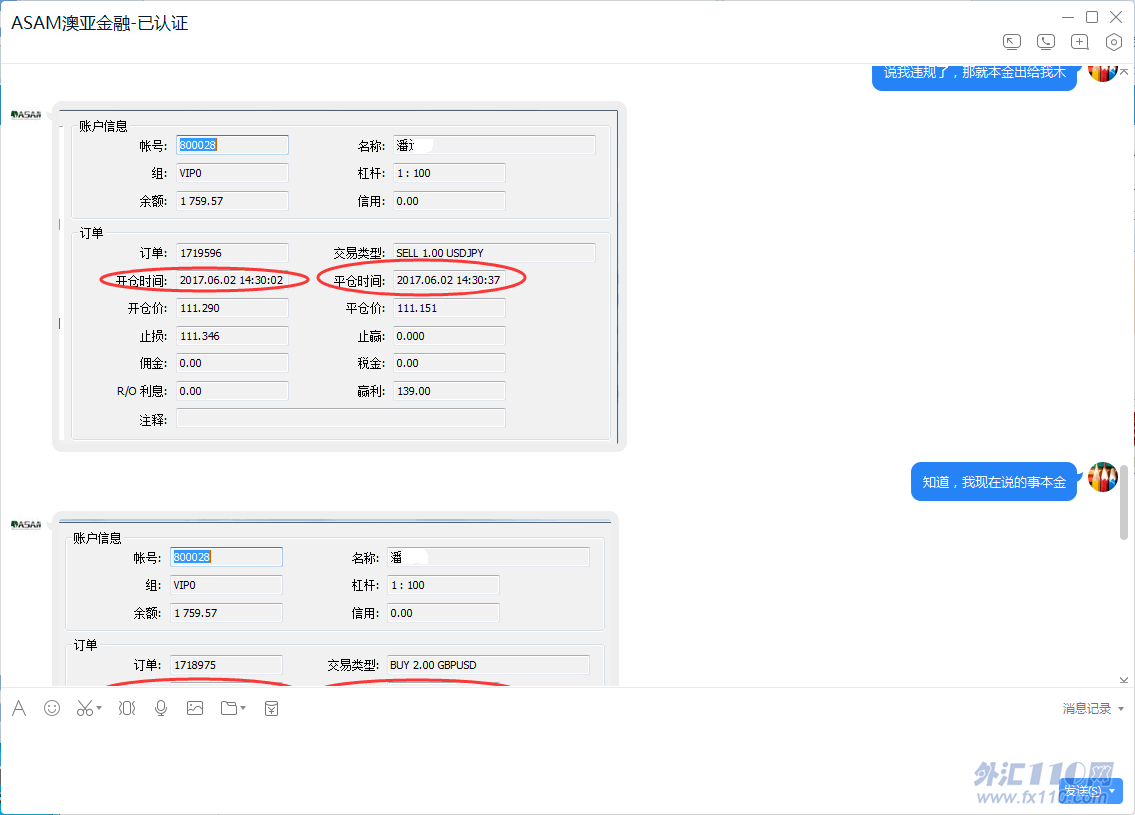The image size is (1135, 815).
Task: Open the red packet icon
Action: click(271, 709)
